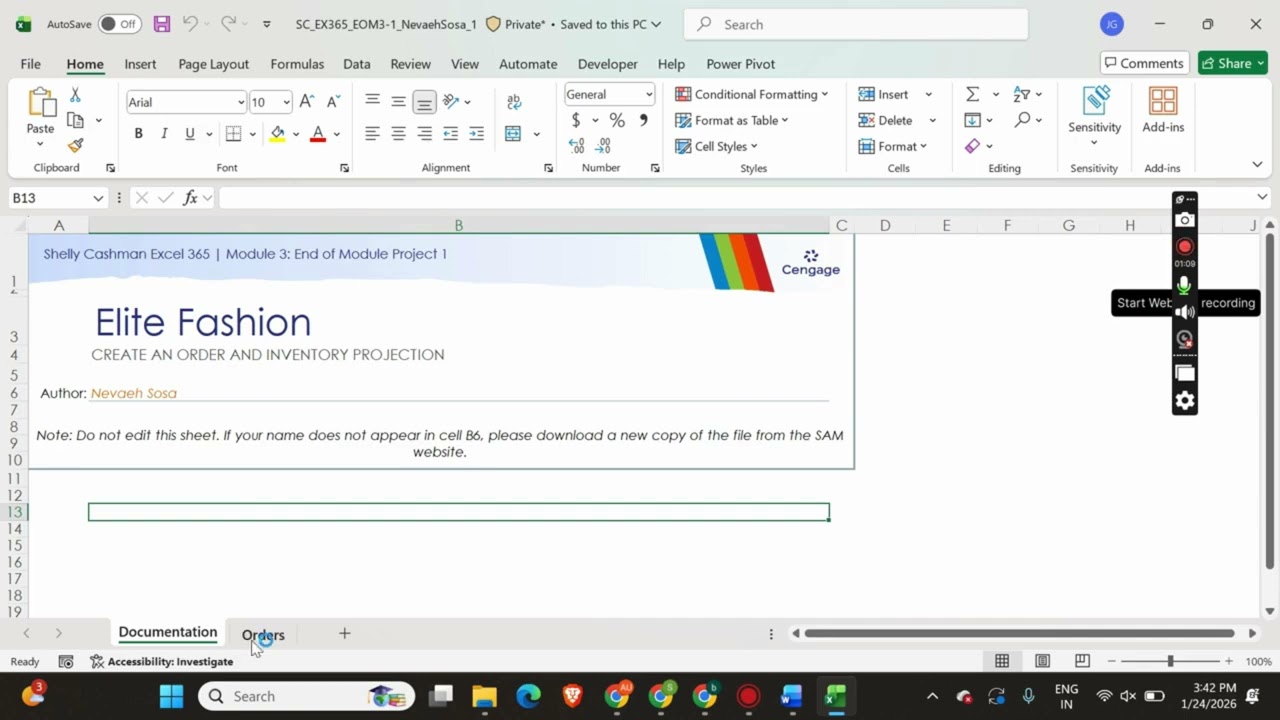This screenshot has width=1280, height=720.
Task: Expand Cell Styles menu
Action: tap(716, 146)
